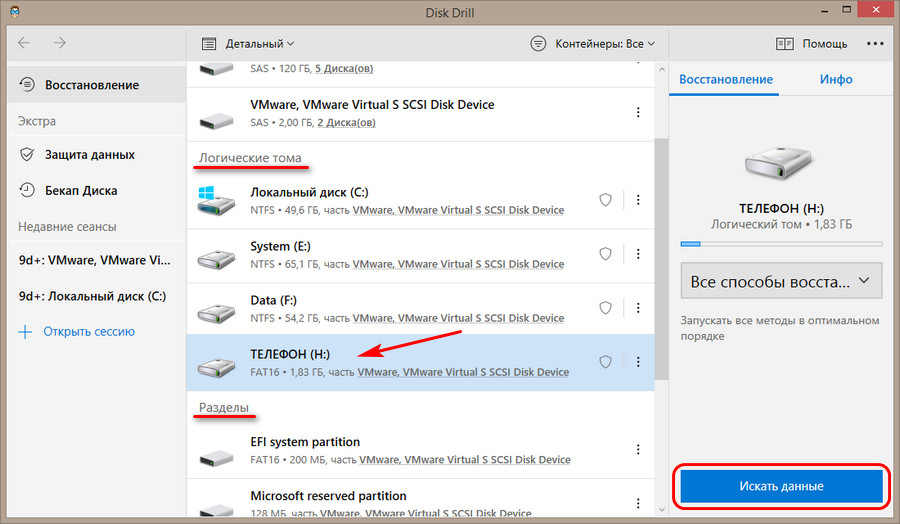
Task: Open the Все способы восста... dropdown
Action: 781,281
